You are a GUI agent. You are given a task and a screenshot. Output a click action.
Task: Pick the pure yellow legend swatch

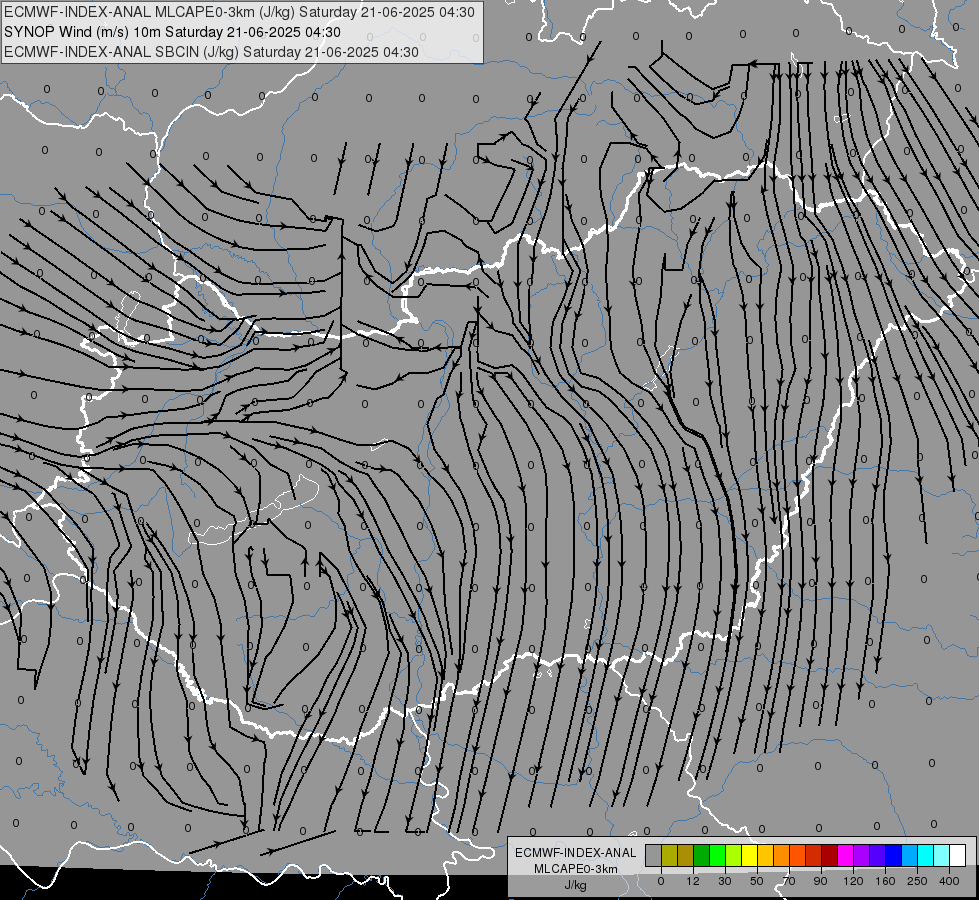click(749, 855)
